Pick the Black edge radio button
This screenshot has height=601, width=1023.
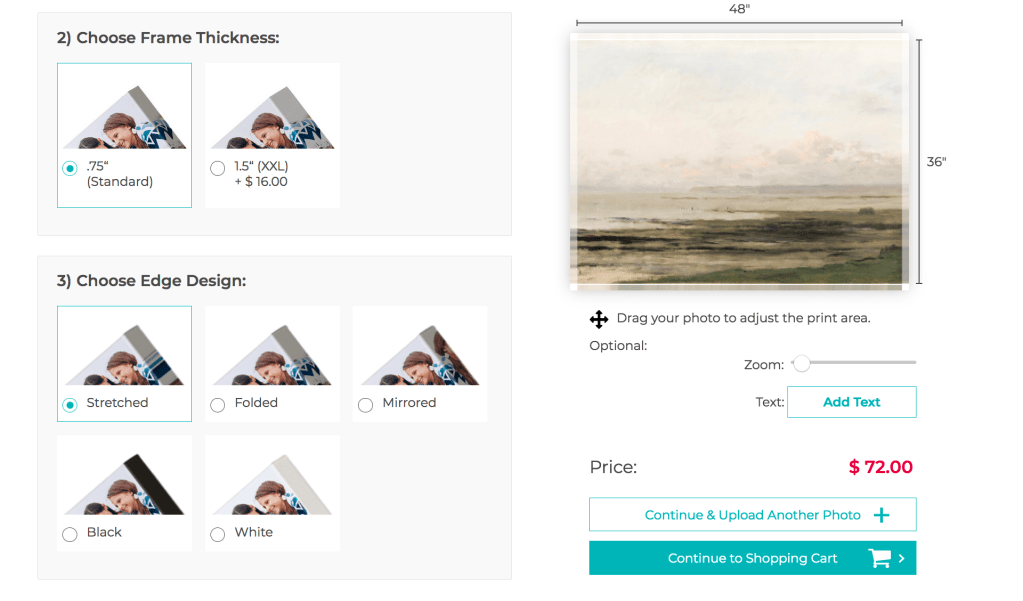click(x=70, y=534)
